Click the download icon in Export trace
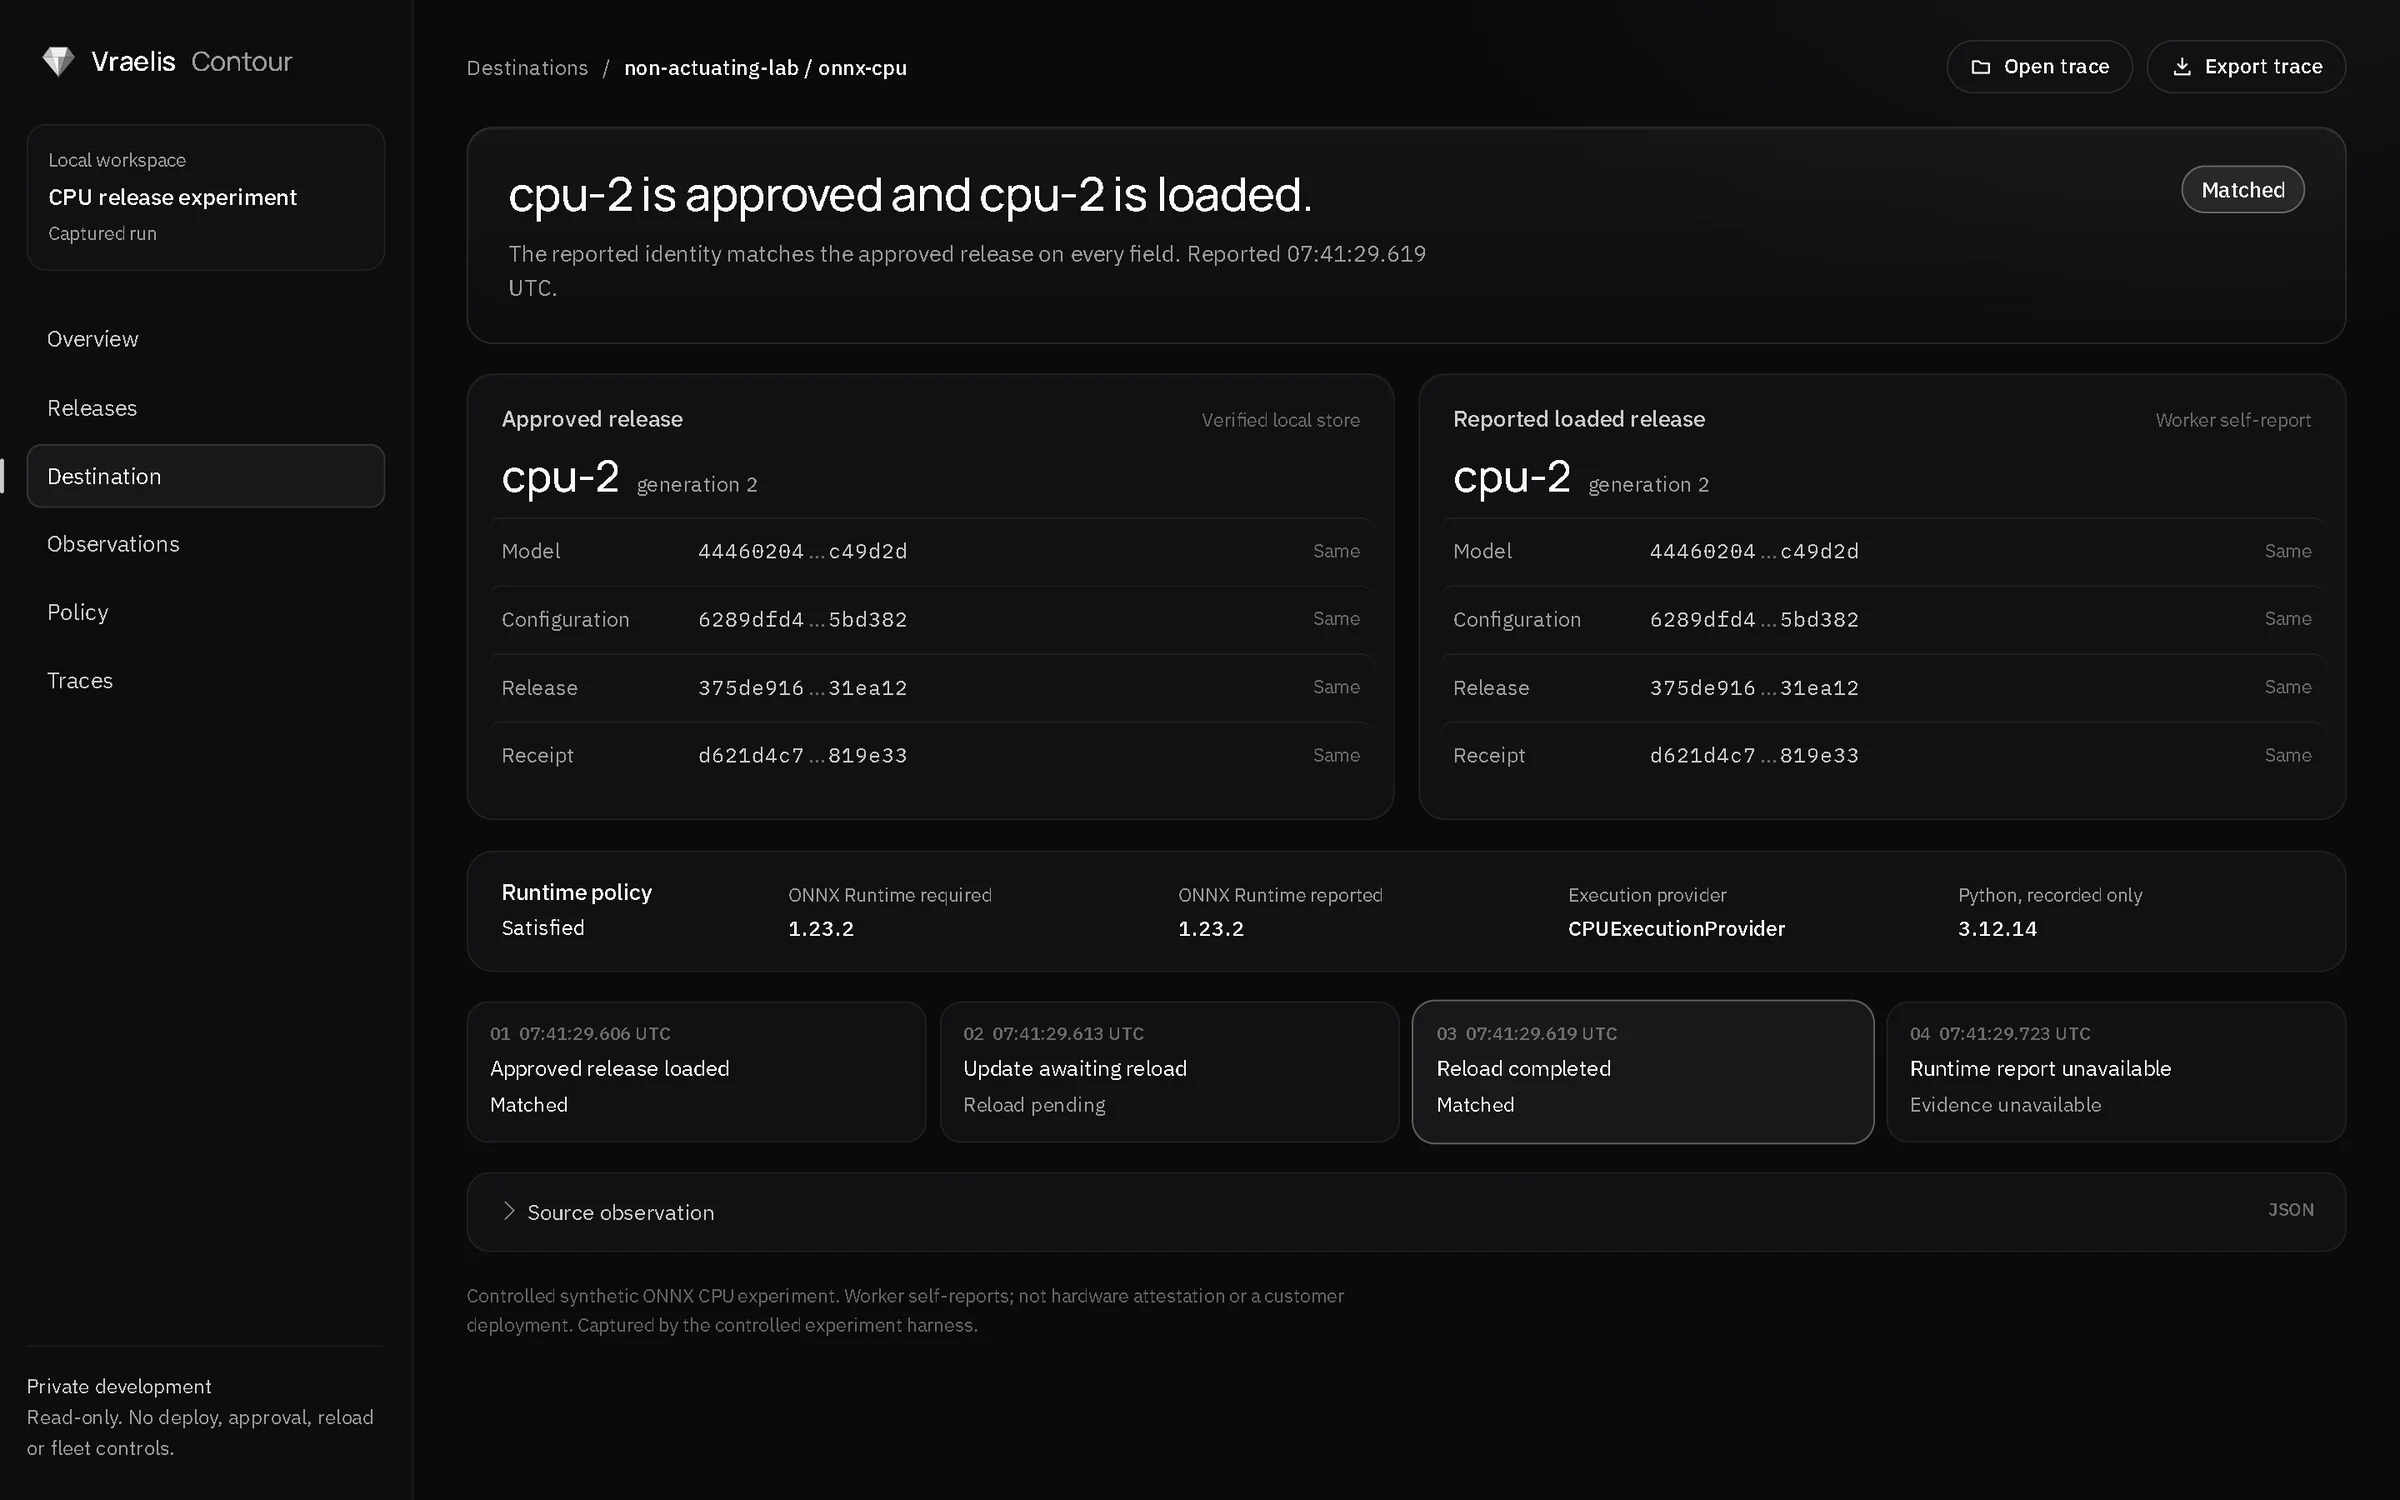This screenshot has height=1500, width=2400. [x=2182, y=67]
